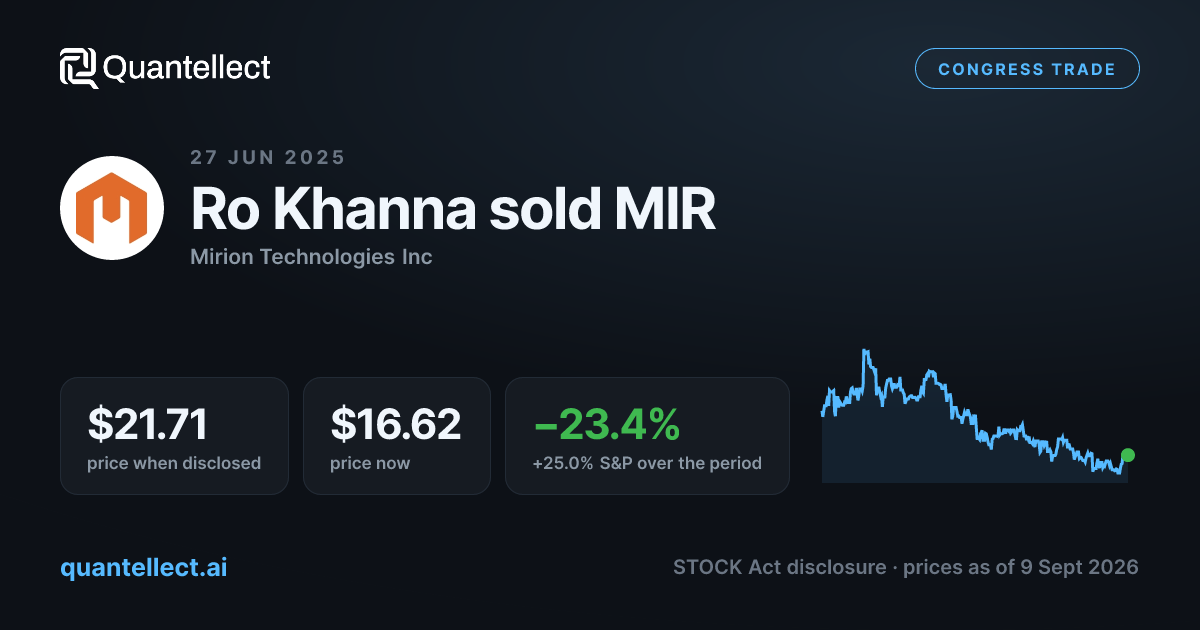
Task: Click the price when disclosed label
Action: pyautogui.click(x=174, y=464)
